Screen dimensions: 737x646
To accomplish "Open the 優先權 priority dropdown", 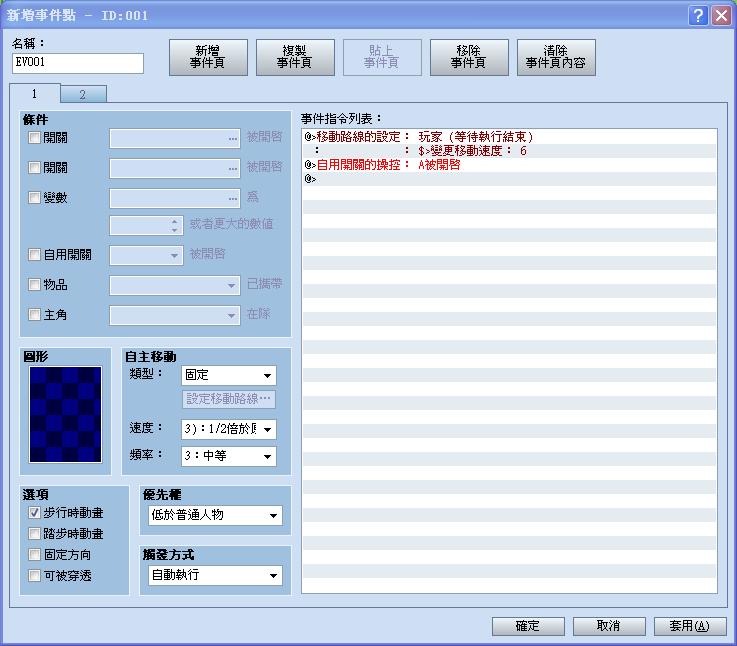I will pos(215,515).
